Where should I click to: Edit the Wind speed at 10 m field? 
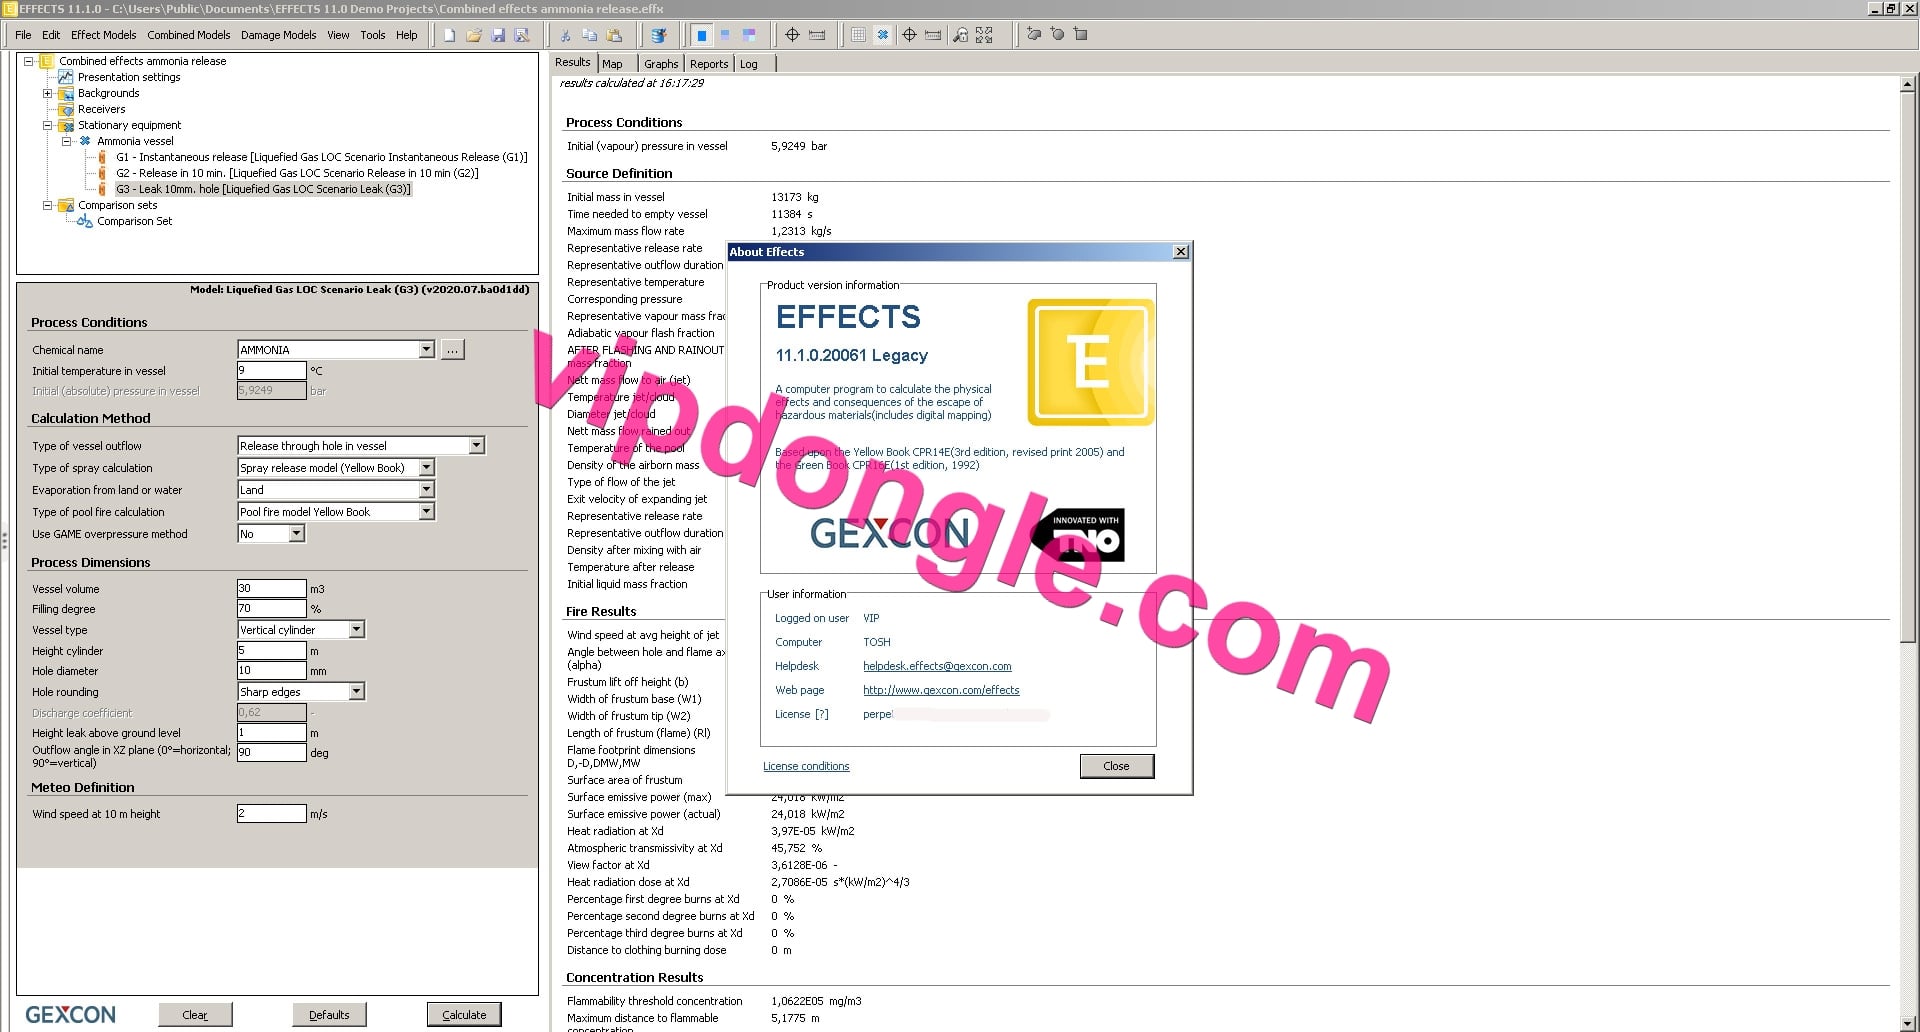[x=271, y=813]
